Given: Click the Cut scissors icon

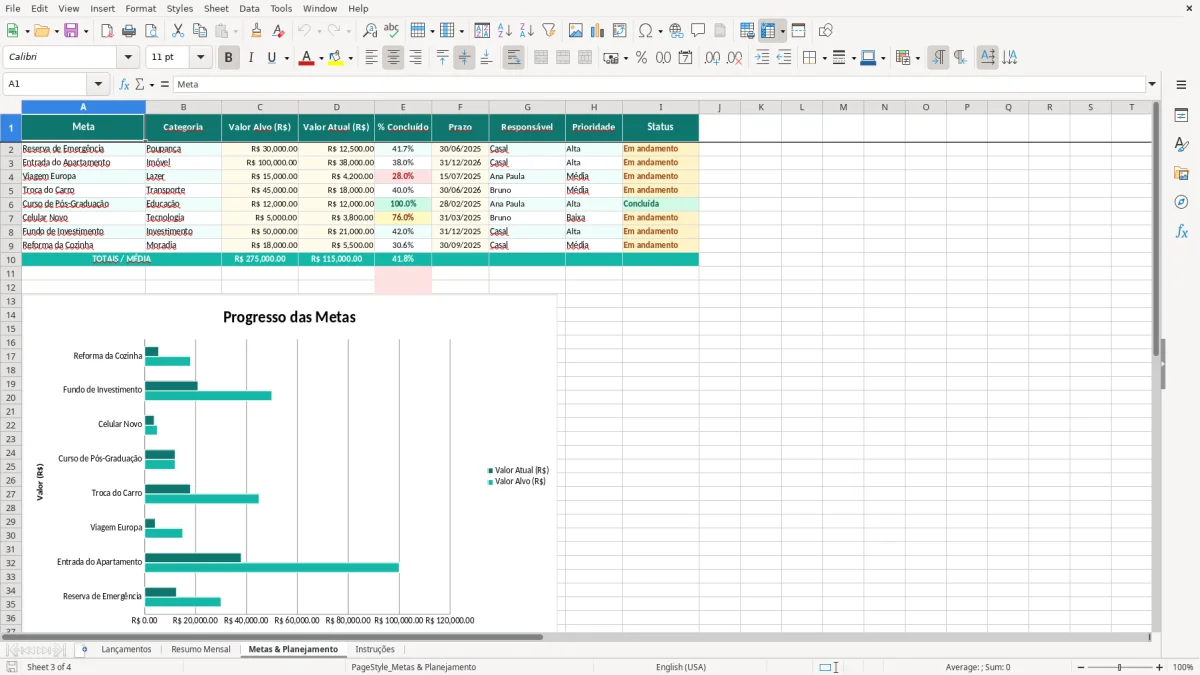Looking at the screenshot, I should pos(178,31).
